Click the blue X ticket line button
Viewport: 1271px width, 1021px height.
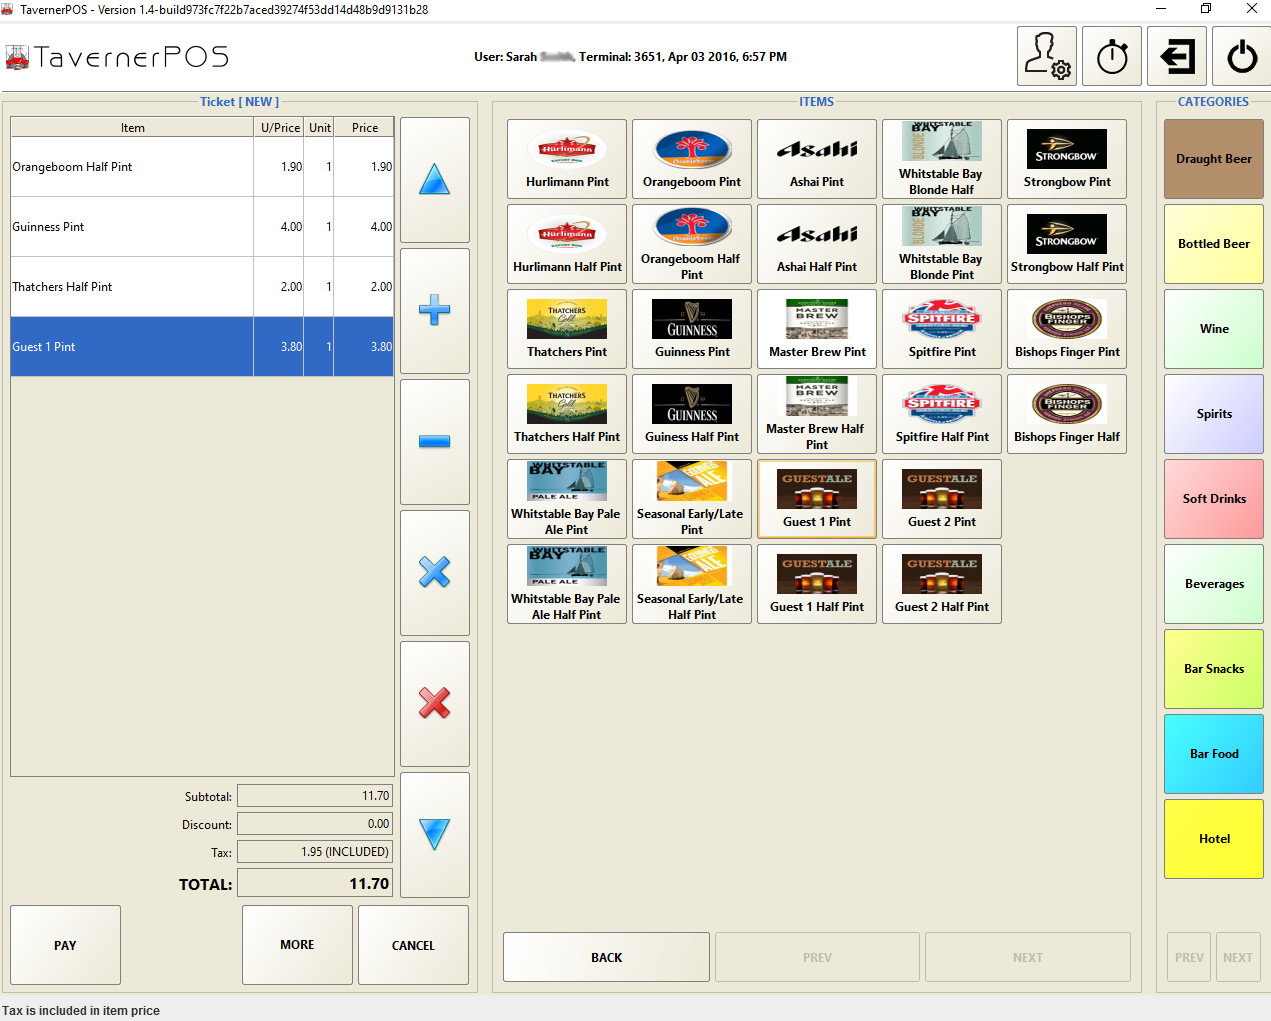[434, 572]
